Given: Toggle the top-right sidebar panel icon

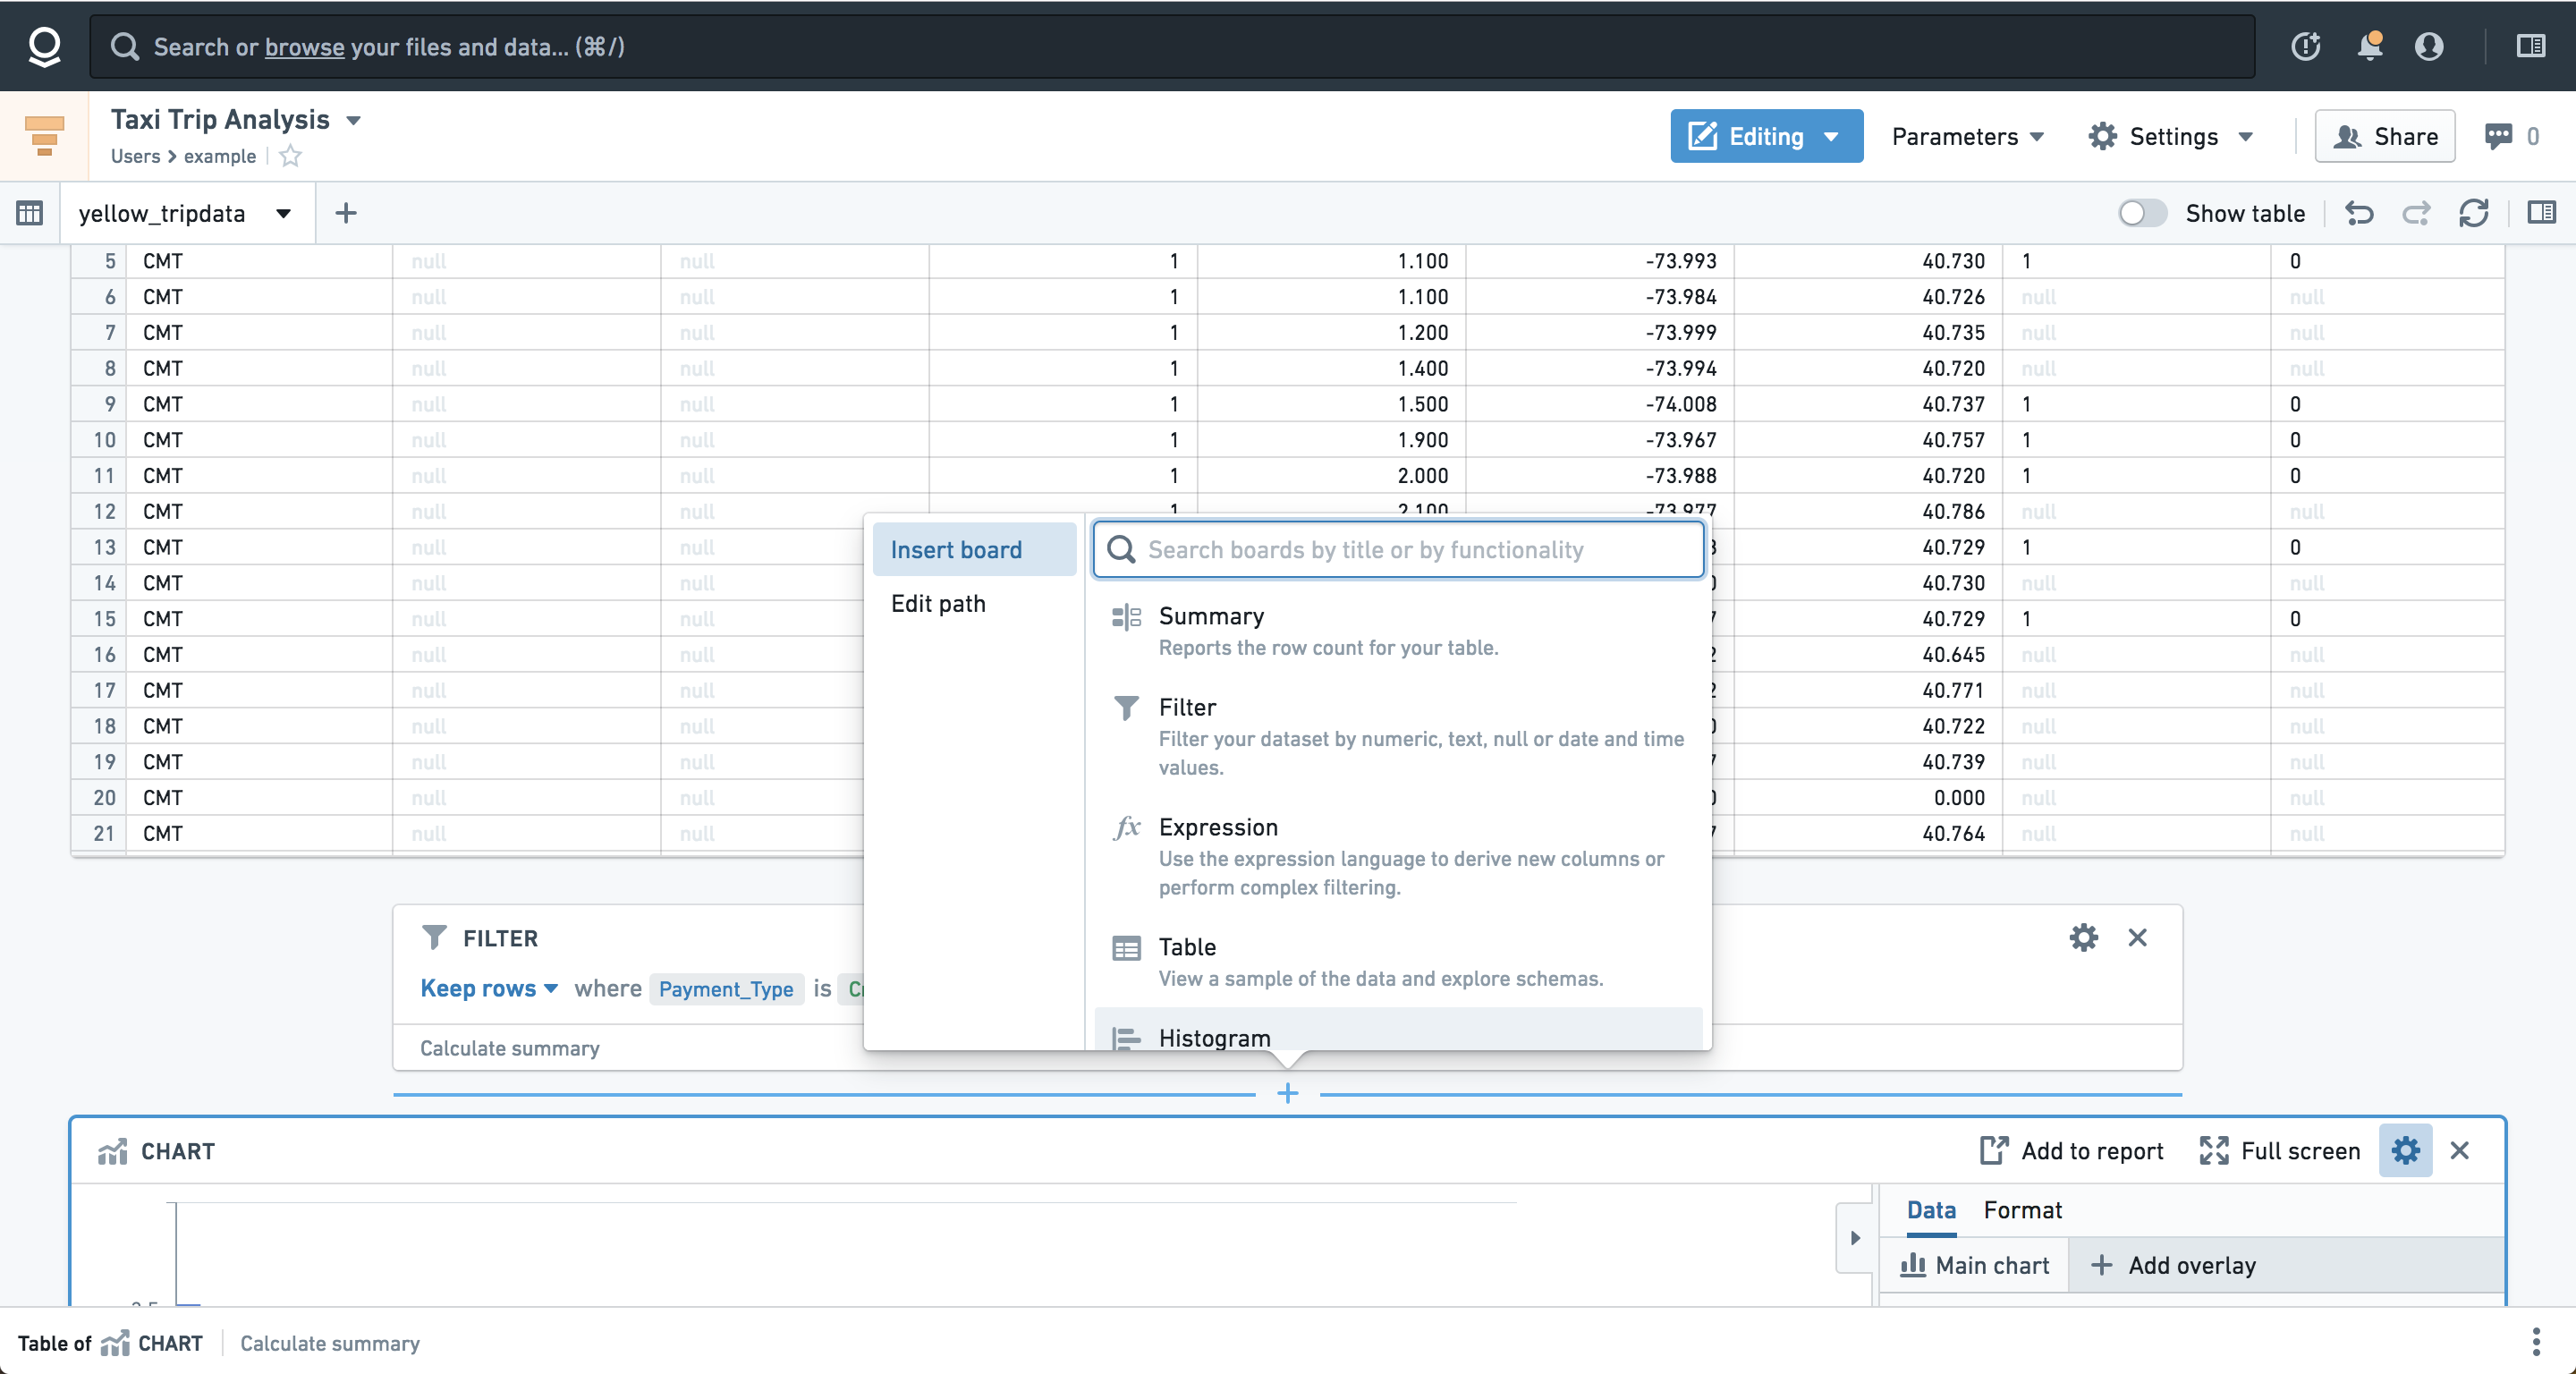Looking at the screenshot, I should click(x=2531, y=46).
